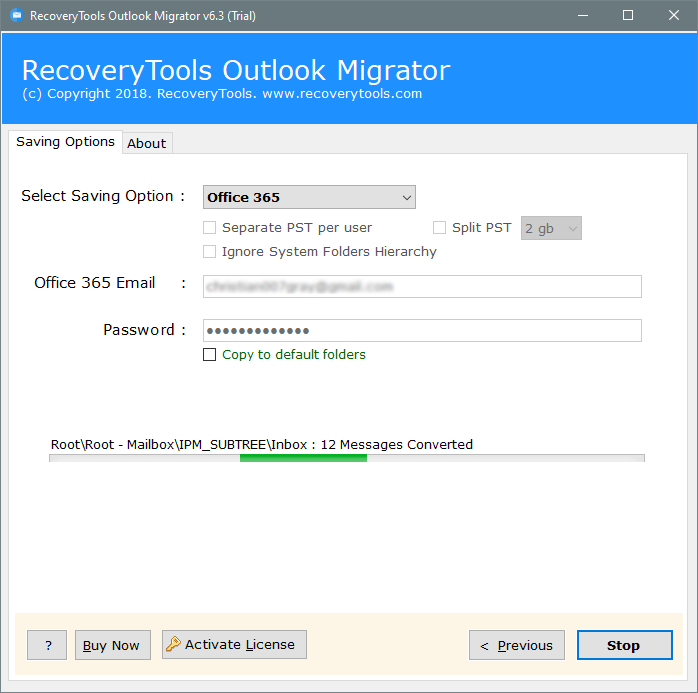Image resolution: width=698 pixels, height=693 pixels.
Task: Open the 2 gb split size dropdown
Action: [551, 228]
